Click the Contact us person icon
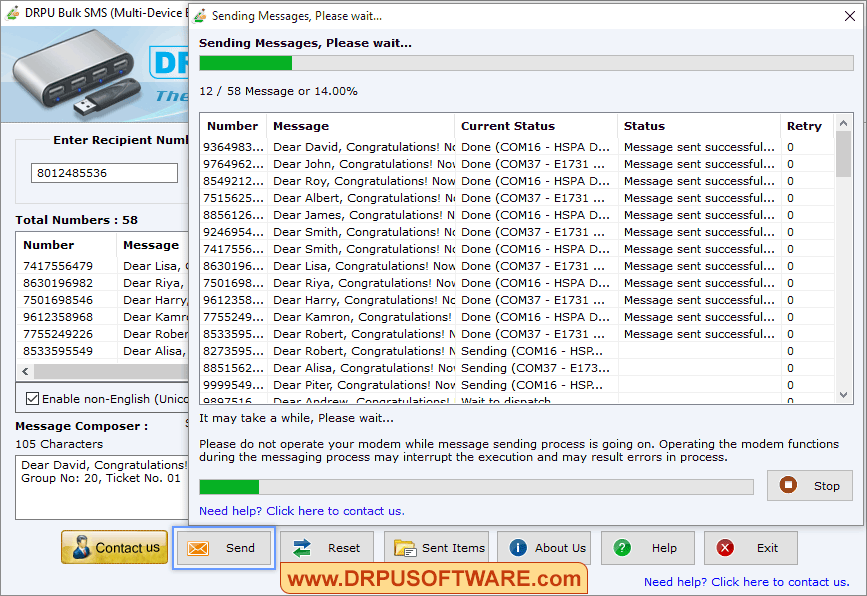 (81, 547)
